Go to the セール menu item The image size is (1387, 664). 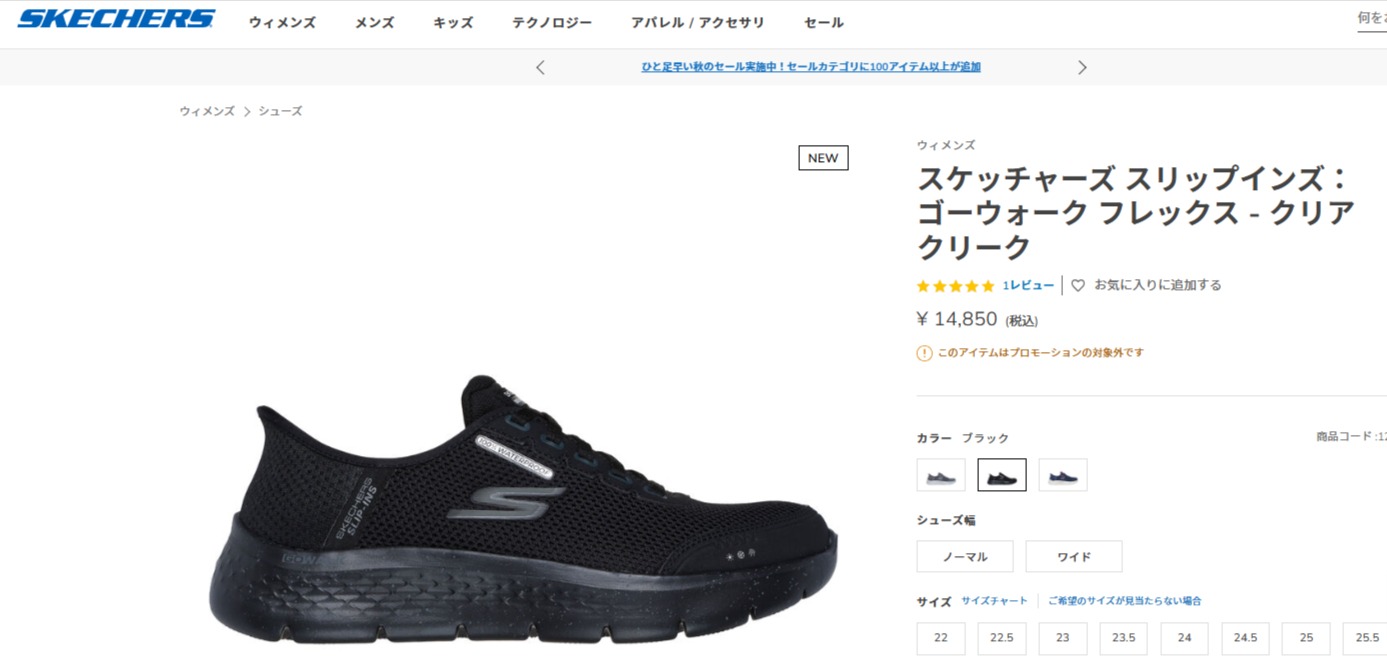point(824,22)
